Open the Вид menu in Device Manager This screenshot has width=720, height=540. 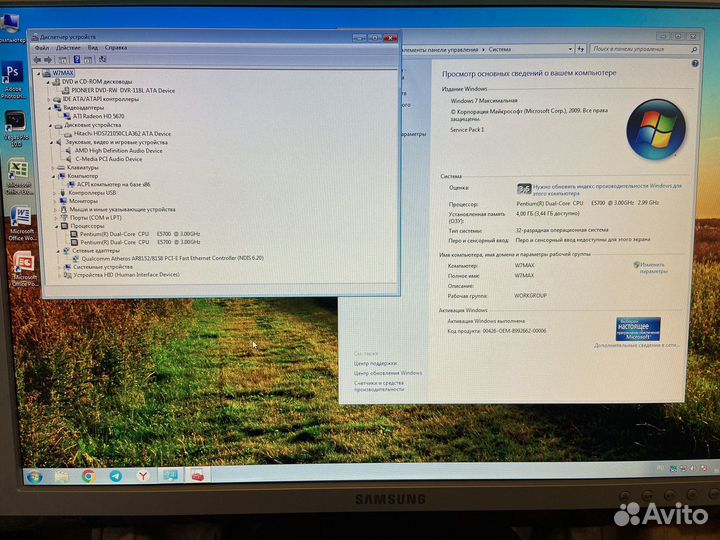pos(92,48)
